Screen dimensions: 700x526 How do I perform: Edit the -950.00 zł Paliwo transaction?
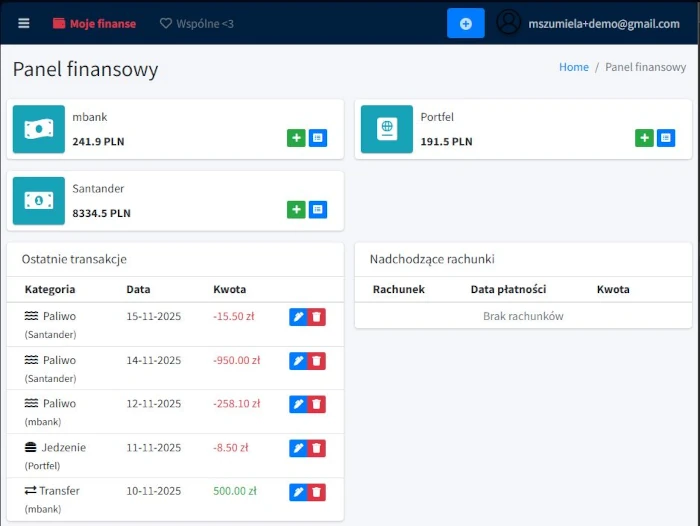click(298, 361)
